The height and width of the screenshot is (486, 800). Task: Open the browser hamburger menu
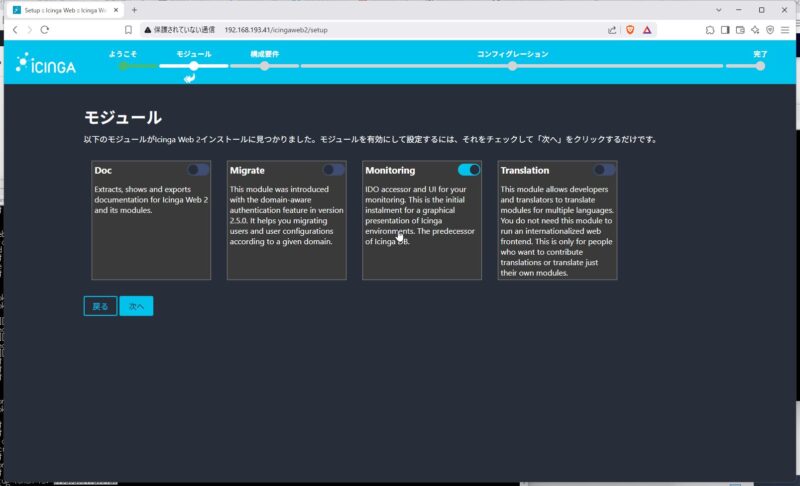point(785,30)
